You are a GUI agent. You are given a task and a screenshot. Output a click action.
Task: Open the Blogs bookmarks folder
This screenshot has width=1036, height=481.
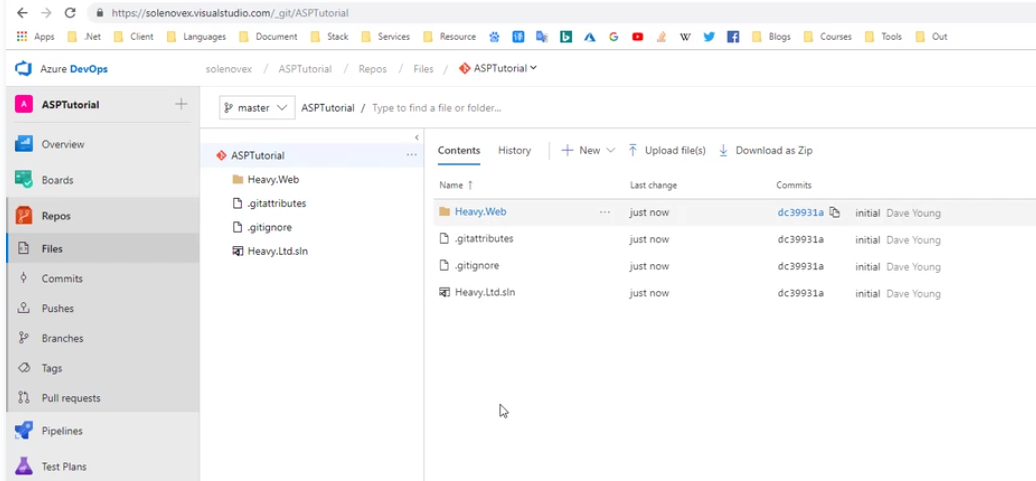(x=771, y=37)
